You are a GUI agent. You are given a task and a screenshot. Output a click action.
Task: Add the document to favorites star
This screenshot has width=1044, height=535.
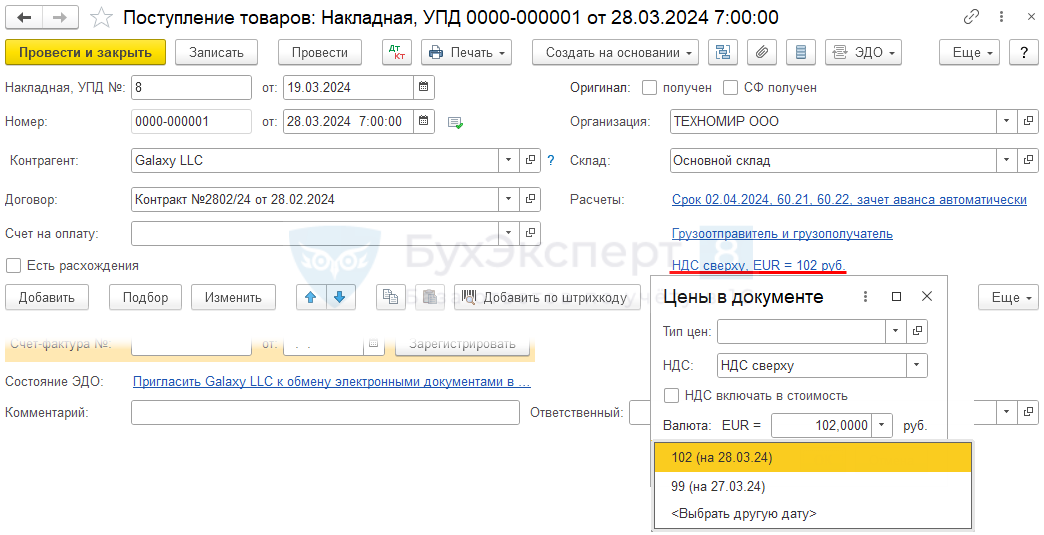tap(101, 18)
